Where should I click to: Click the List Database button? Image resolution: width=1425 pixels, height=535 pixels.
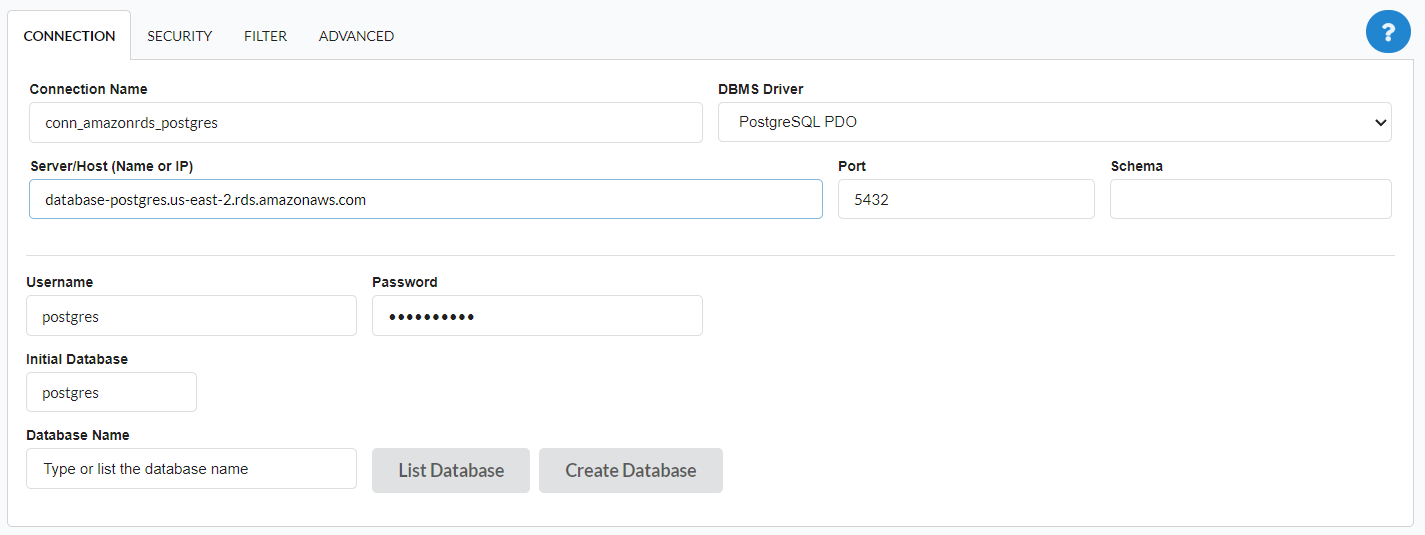[451, 470]
